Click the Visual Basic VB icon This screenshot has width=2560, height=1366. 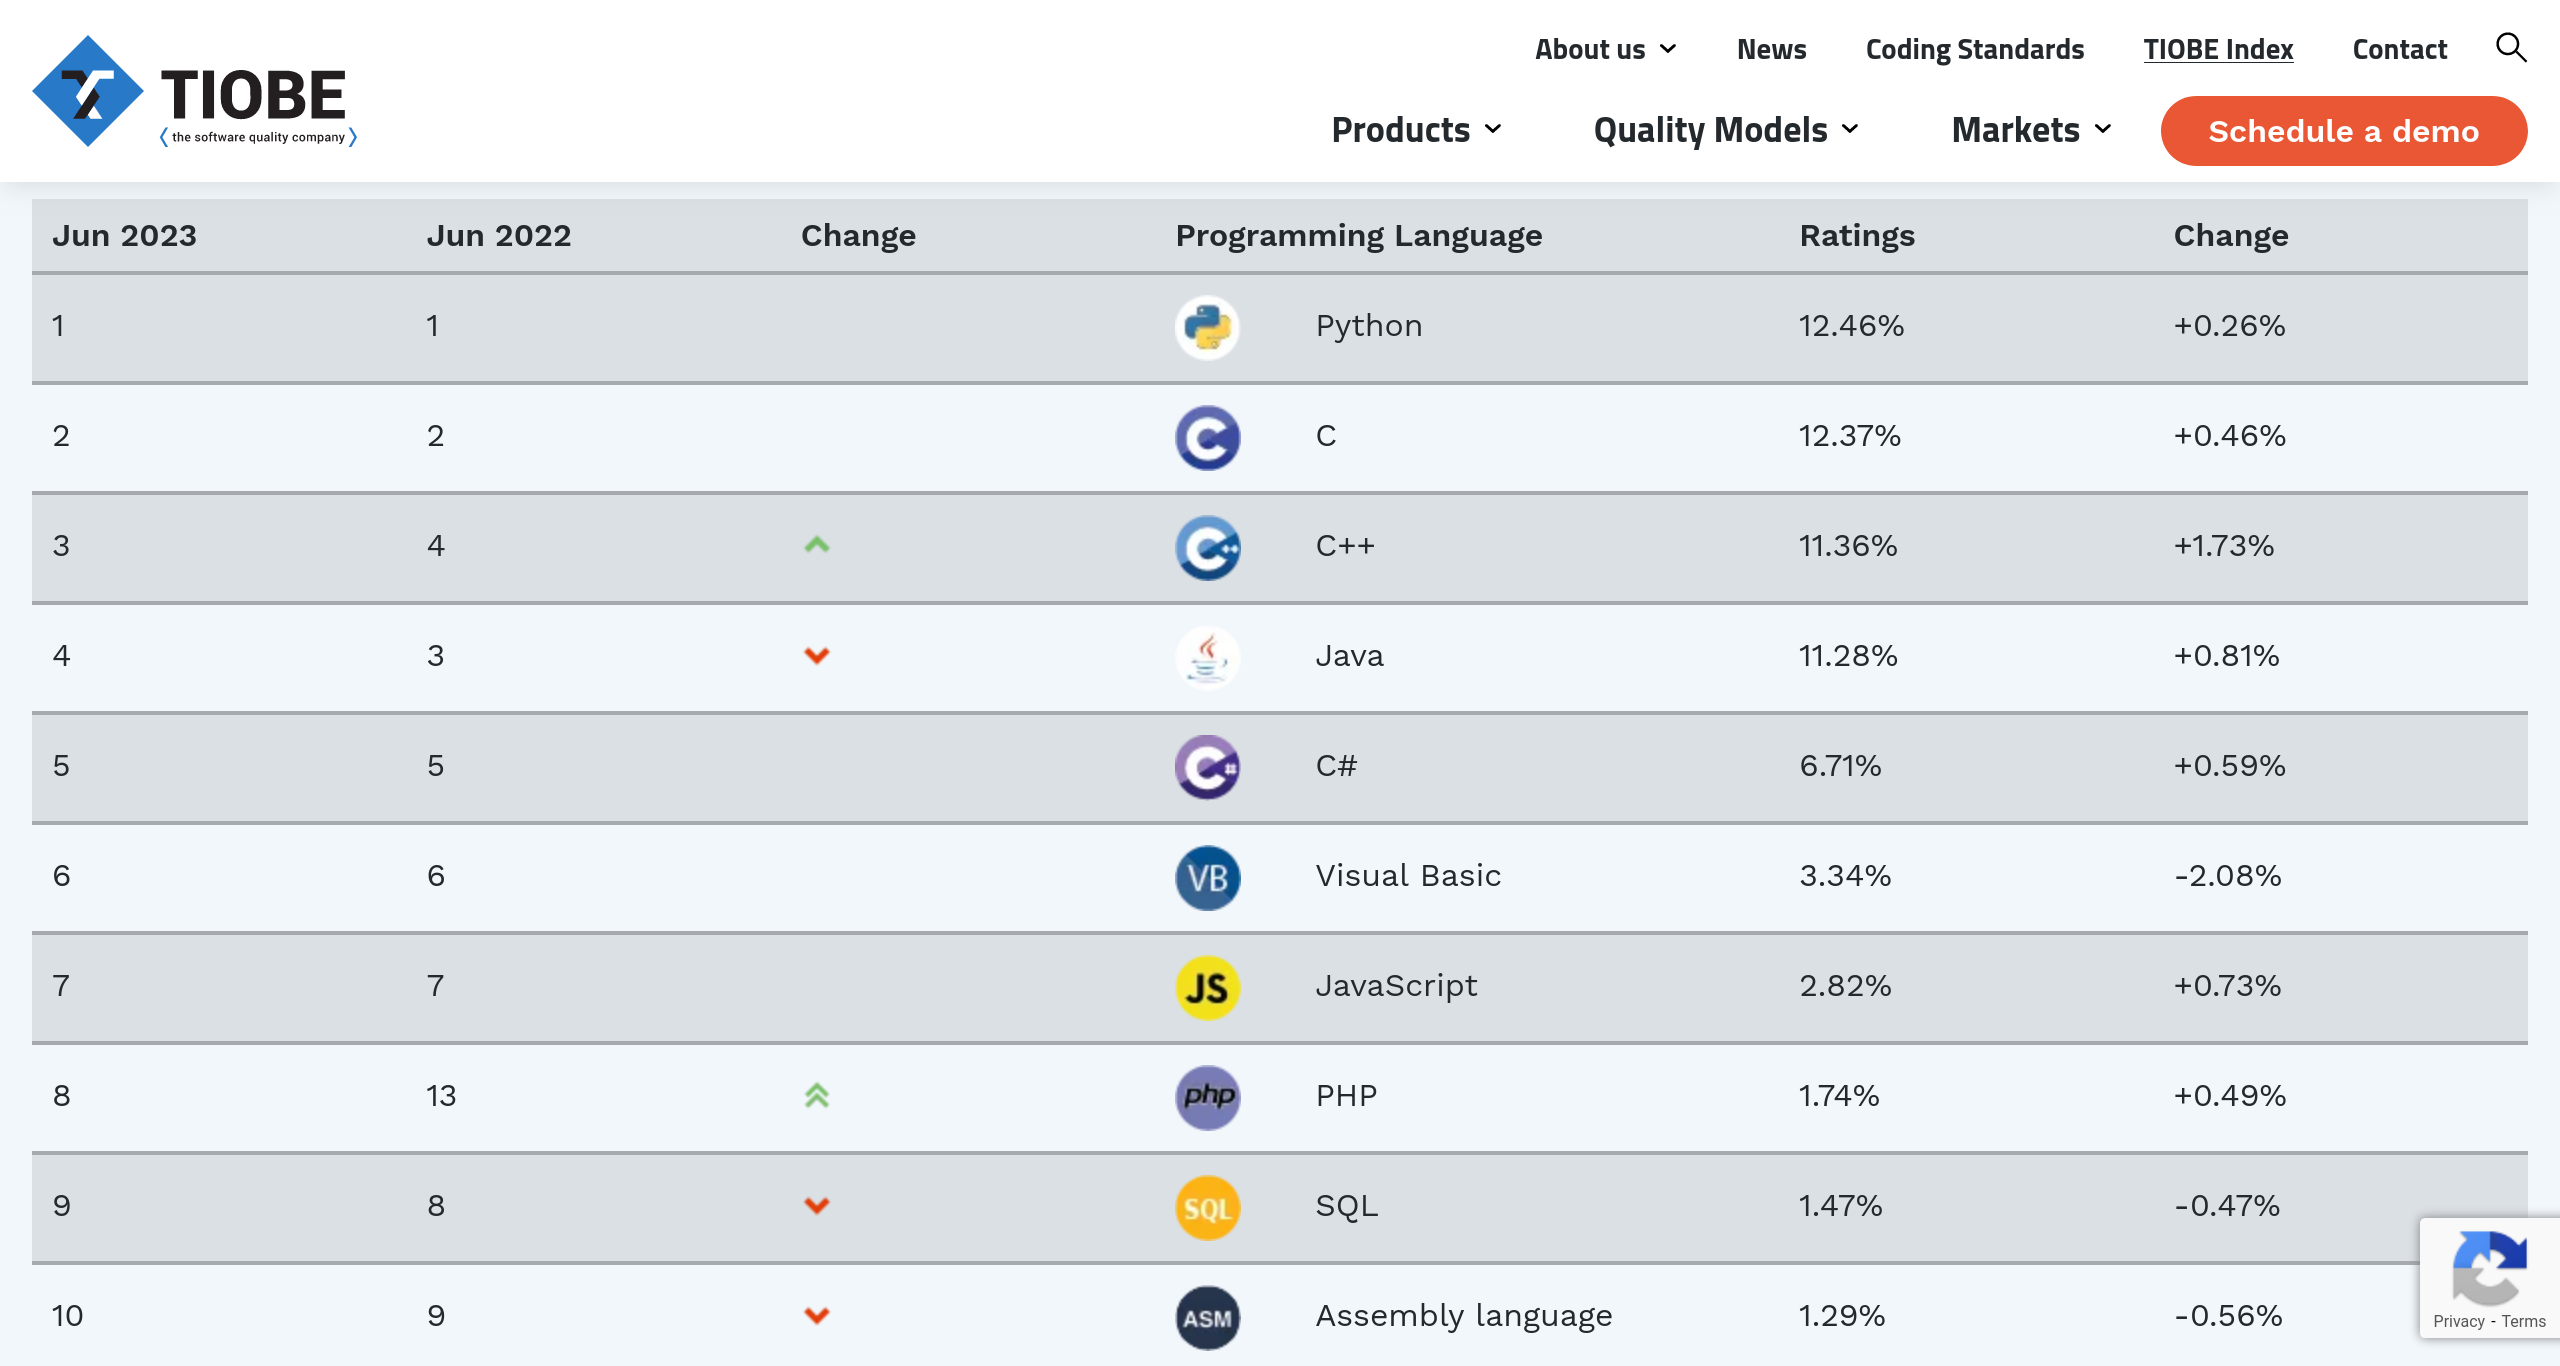pos(1207,877)
